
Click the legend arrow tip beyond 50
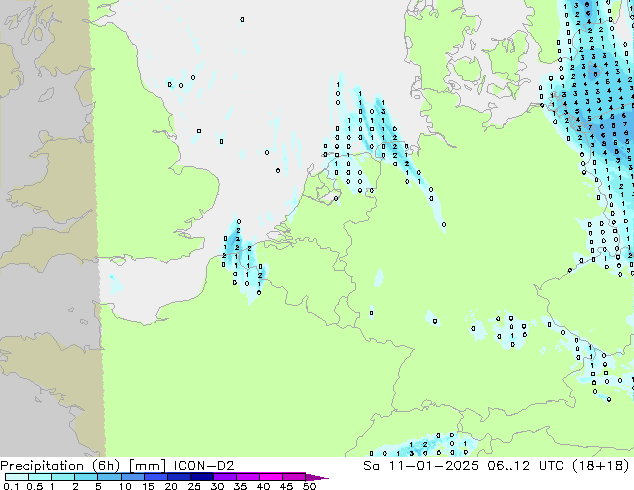(317, 477)
